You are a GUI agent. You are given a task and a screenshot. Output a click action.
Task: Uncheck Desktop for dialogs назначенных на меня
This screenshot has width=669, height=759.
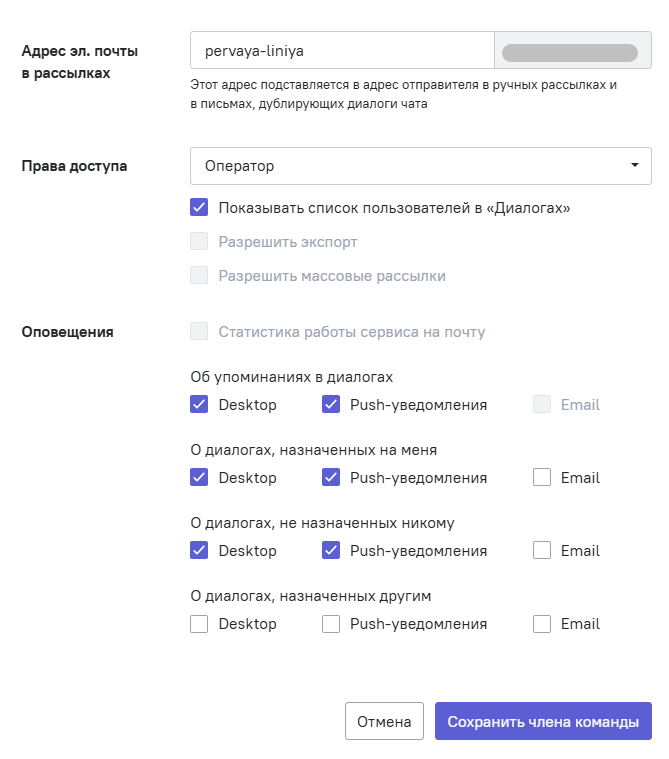click(199, 478)
